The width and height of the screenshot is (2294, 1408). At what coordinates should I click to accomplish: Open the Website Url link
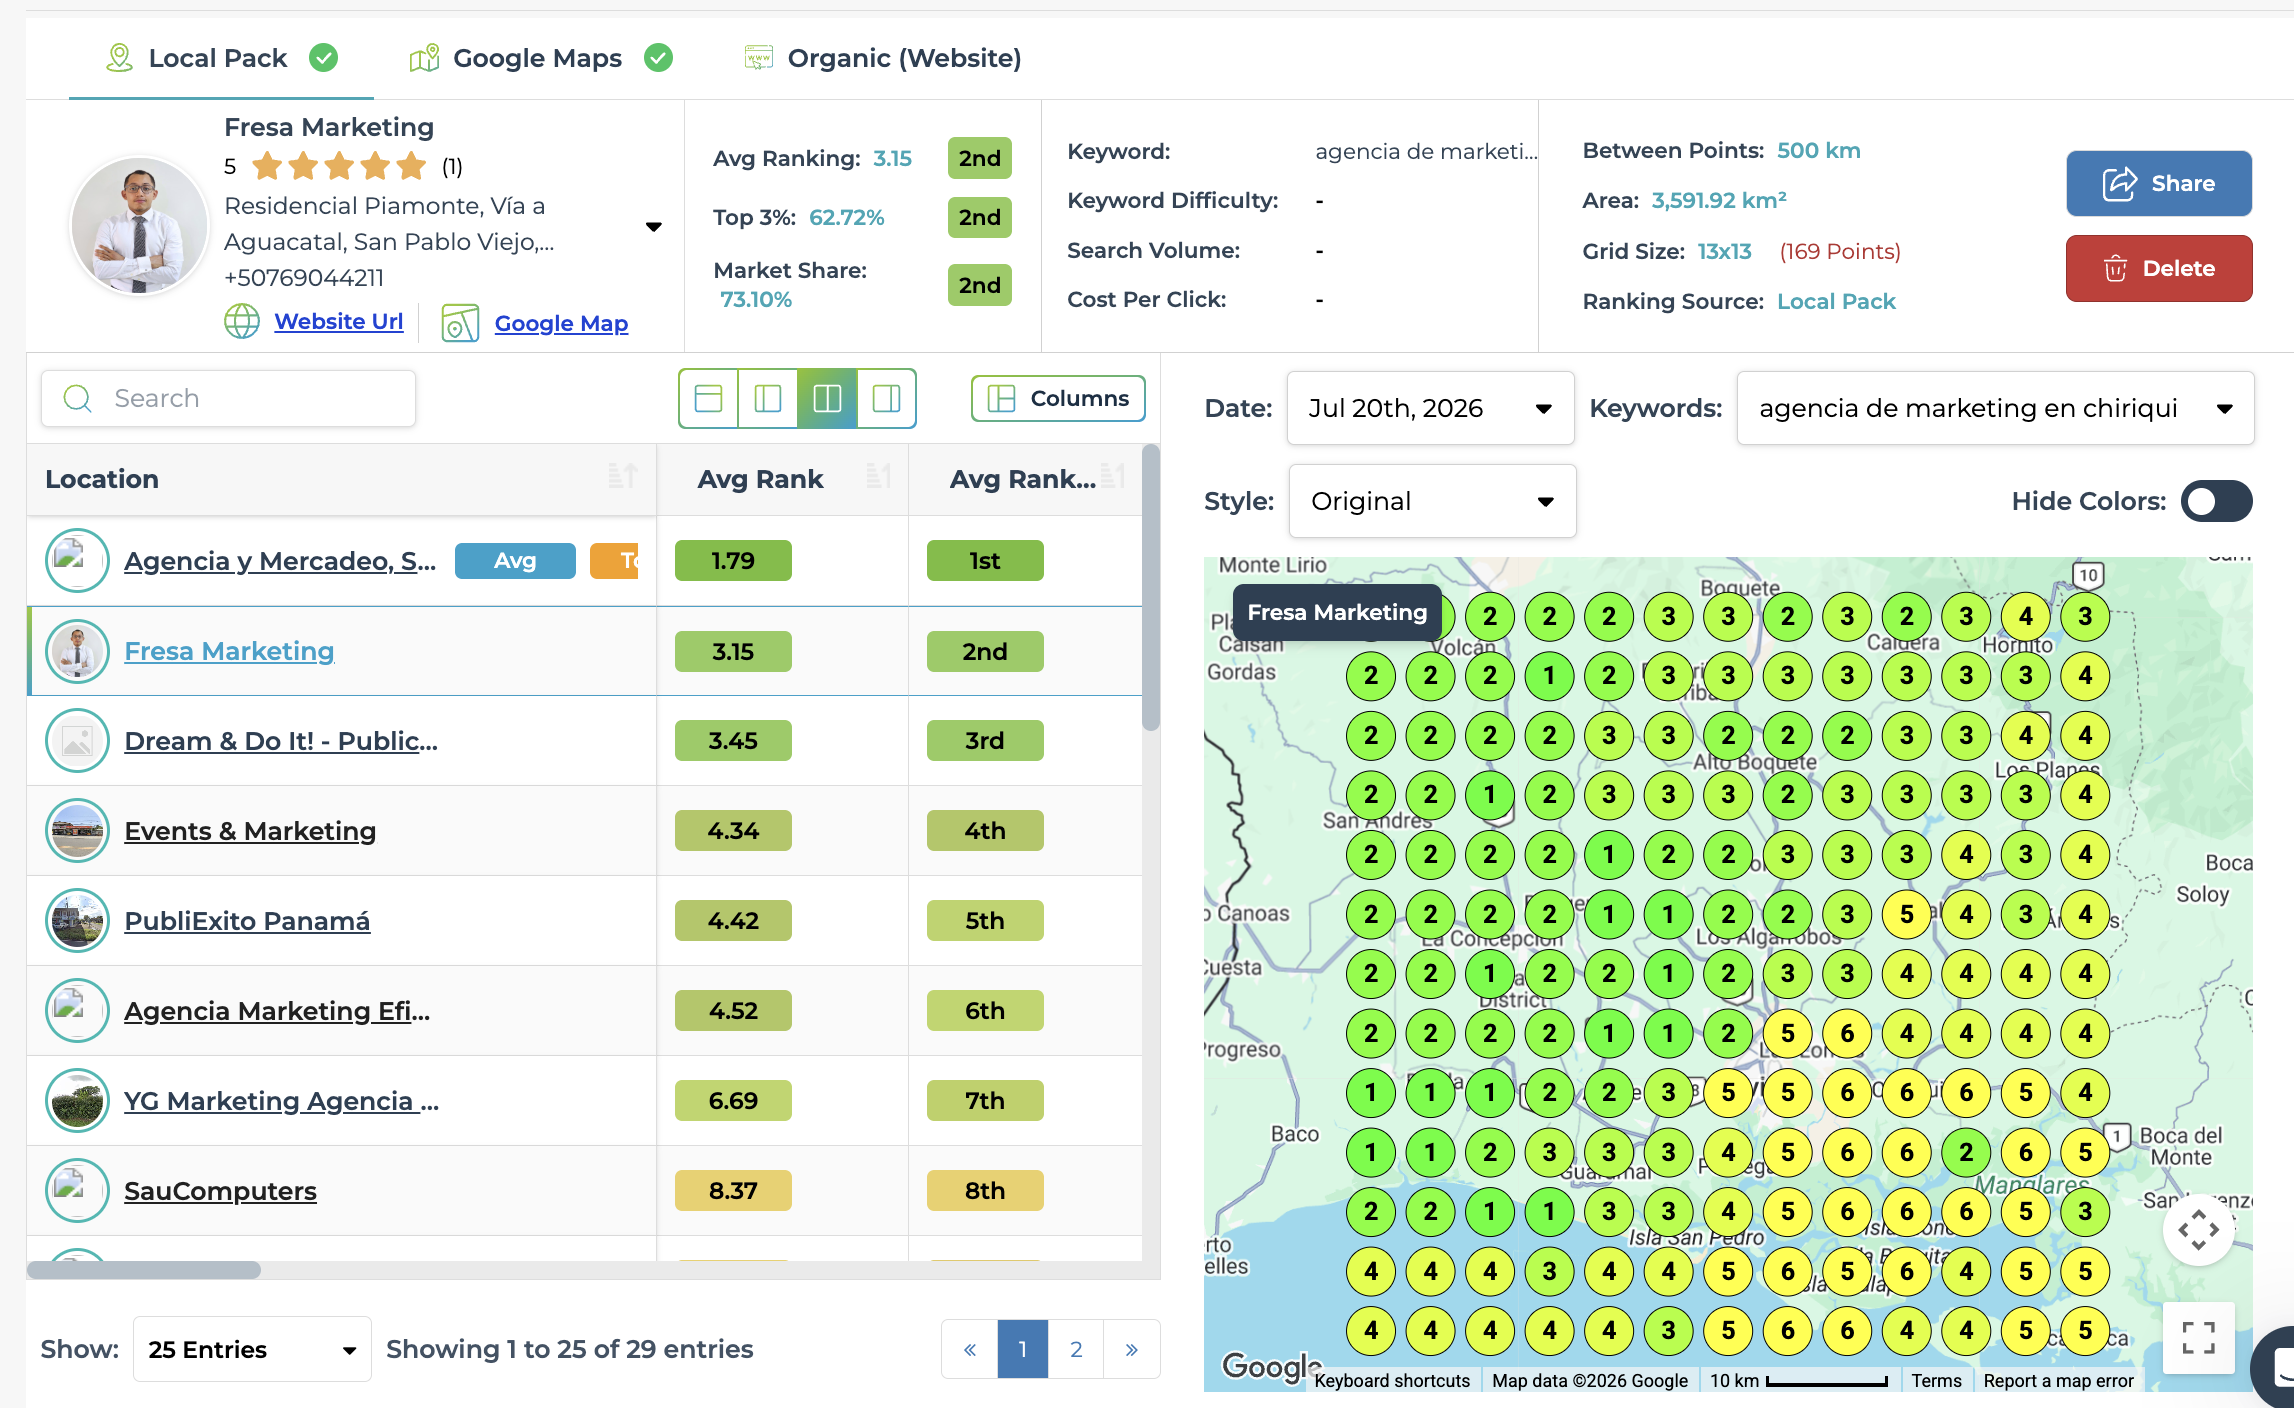pyautogui.click(x=339, y=321)
